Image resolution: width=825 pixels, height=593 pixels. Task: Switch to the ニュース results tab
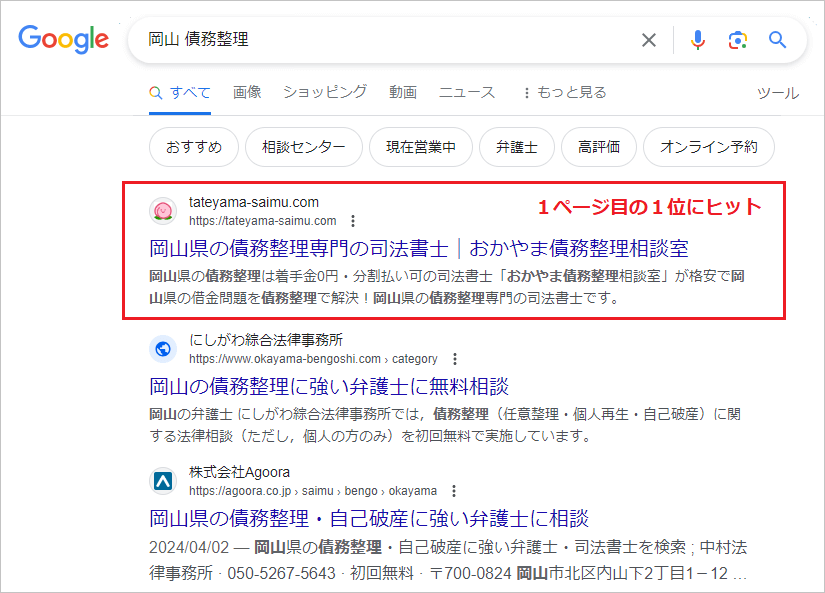point(467,91)
